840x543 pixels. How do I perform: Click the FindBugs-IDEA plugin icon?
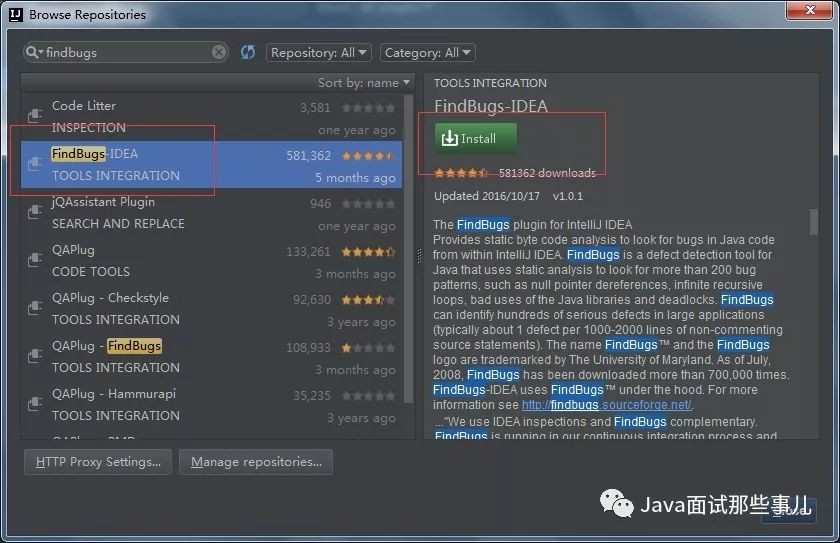pyautogui.click(x=35, y=163)
